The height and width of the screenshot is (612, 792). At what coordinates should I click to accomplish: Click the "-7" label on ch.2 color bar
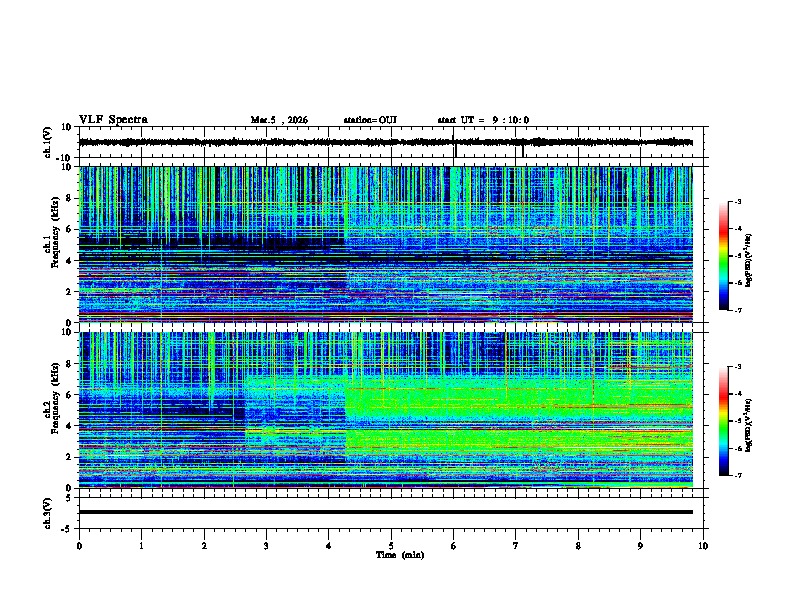pyautogui.click(x=737, y=476)
